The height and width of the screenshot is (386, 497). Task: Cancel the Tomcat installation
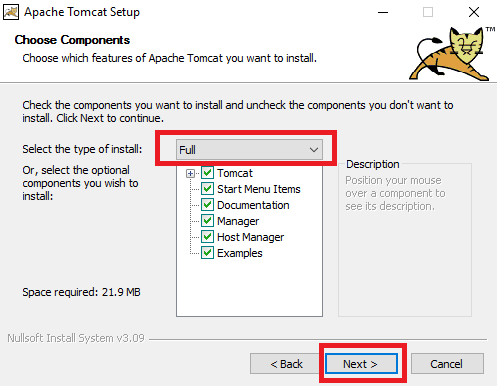pyautogui.click(x=447, y=364)
